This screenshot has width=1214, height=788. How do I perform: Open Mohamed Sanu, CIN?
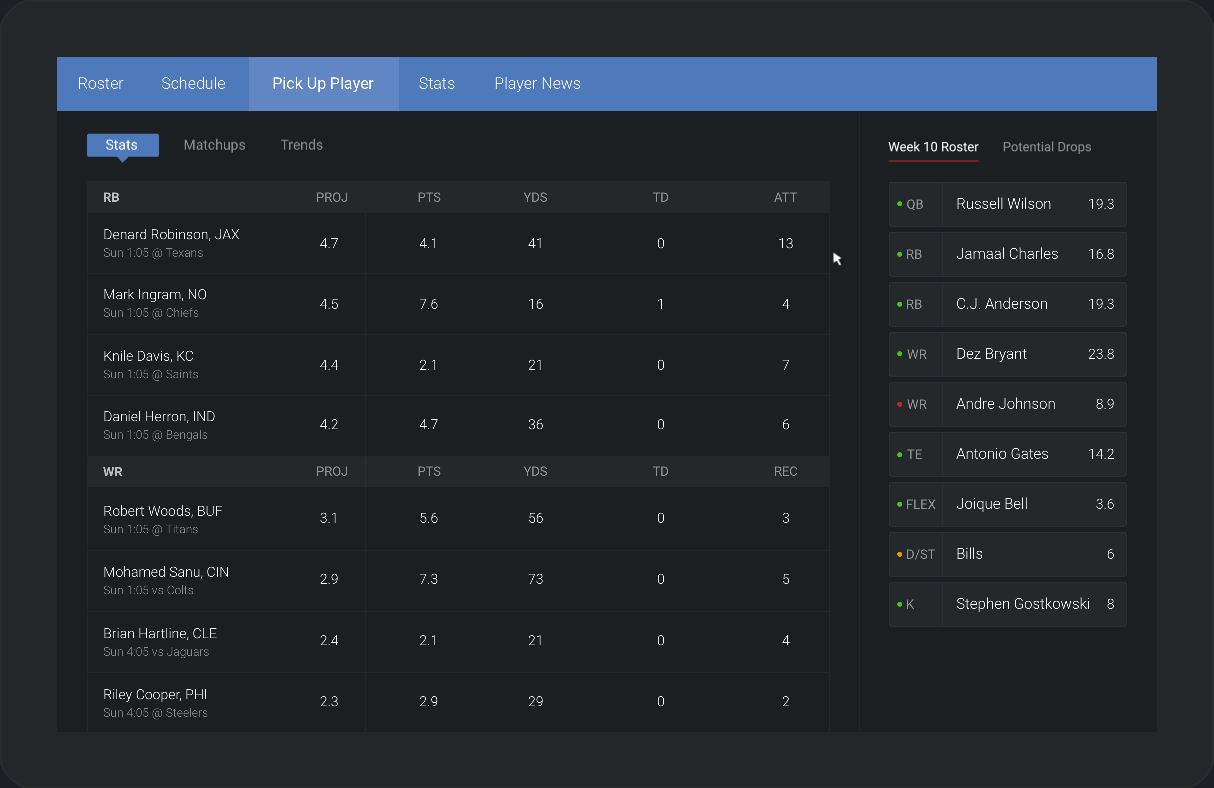point(166,572)
